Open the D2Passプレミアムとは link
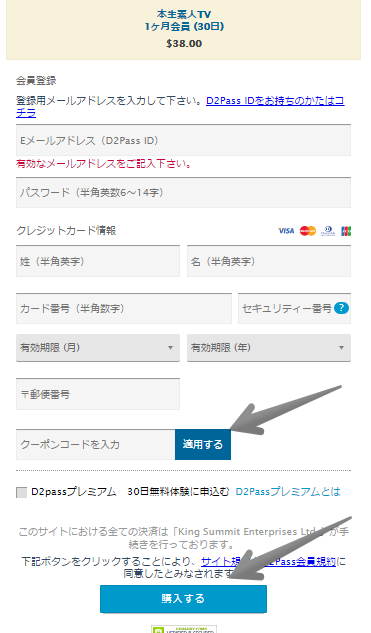The height and width of the screenshot is (633, 371). 288,492
